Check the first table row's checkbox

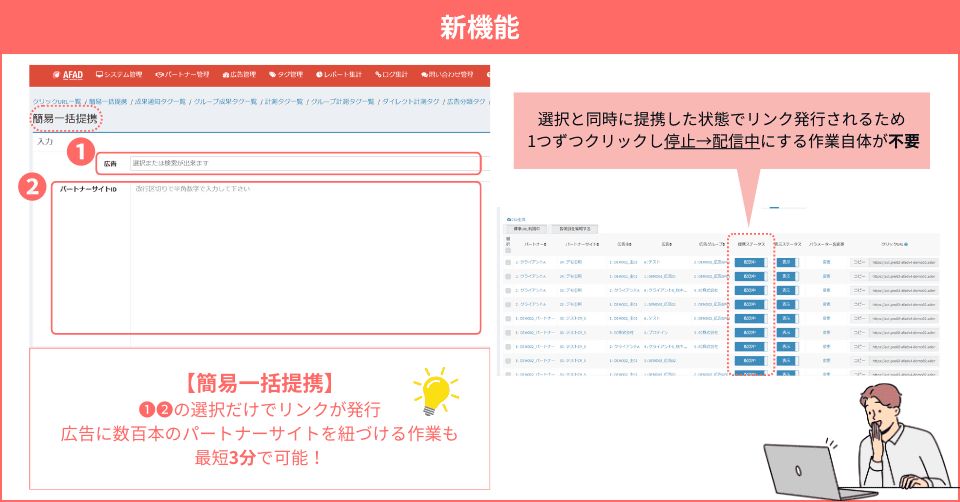pyautogui.click(x=508, y=262)
